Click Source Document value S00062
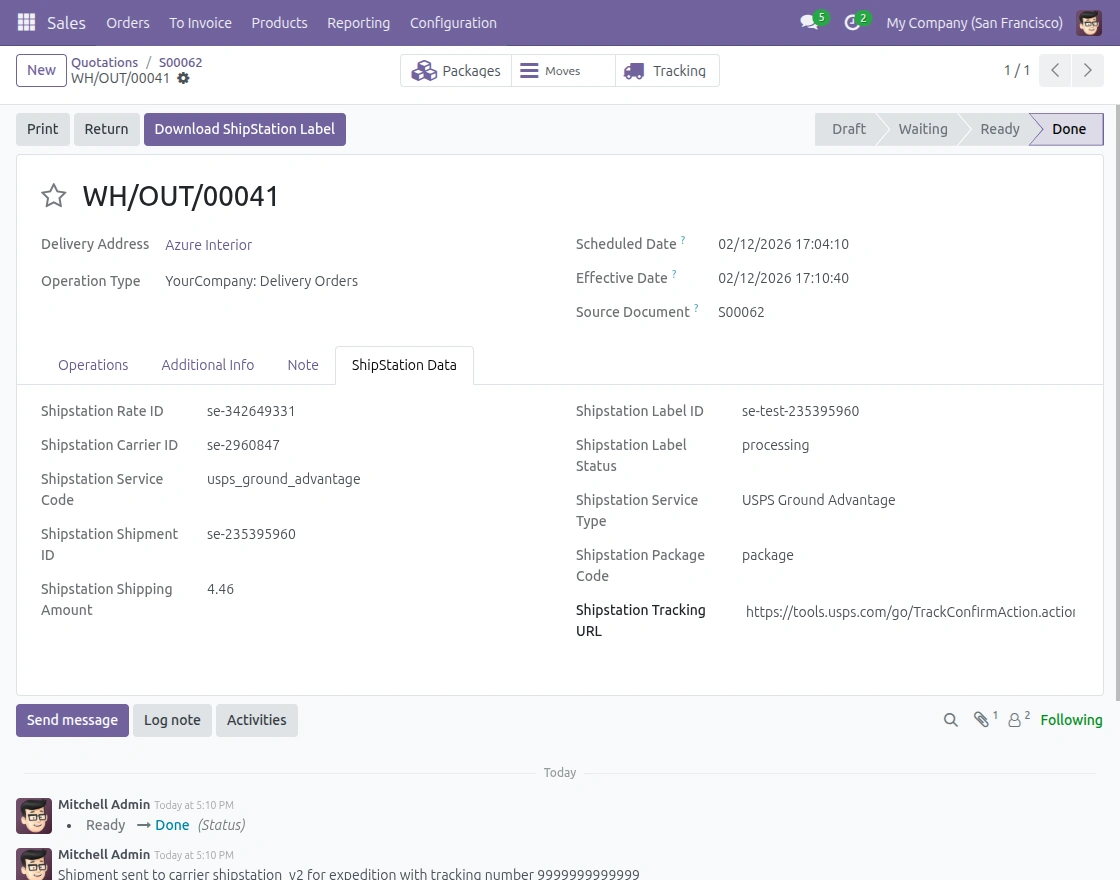This screenshot has width=1120, height=880. pyautogui.click(x=741, y=312)
